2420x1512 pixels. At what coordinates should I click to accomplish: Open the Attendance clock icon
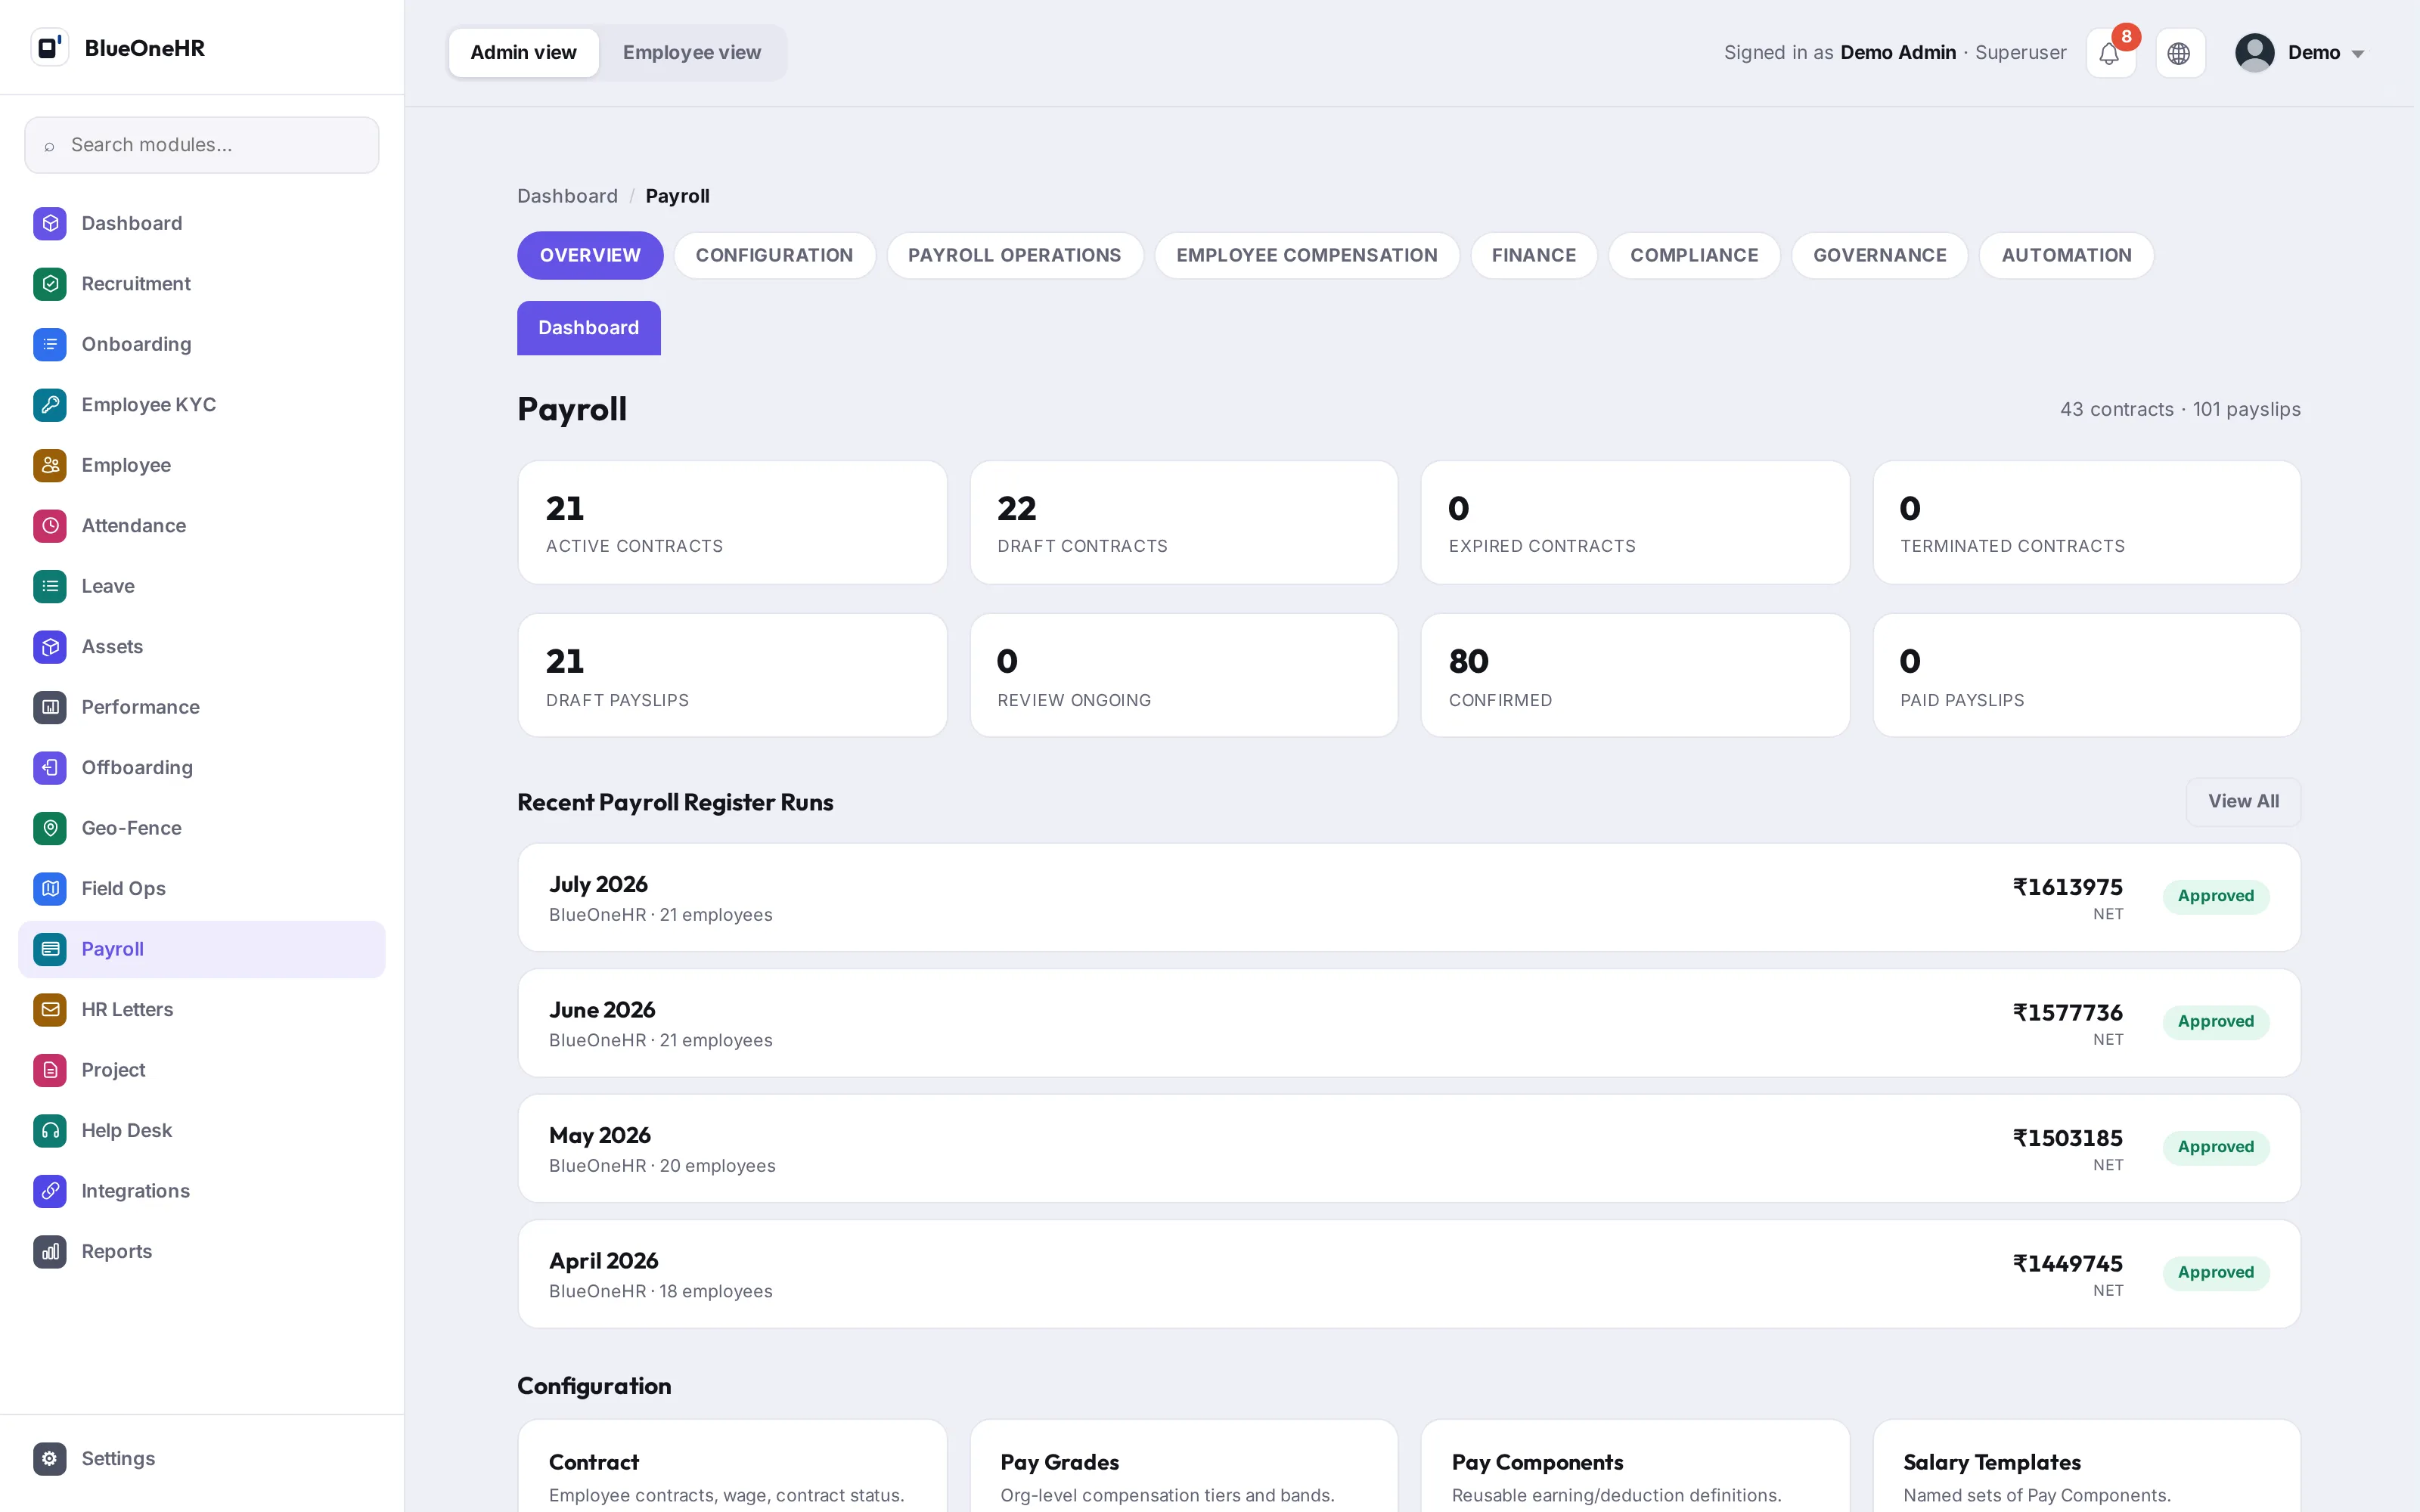click(x=50, y=526)
